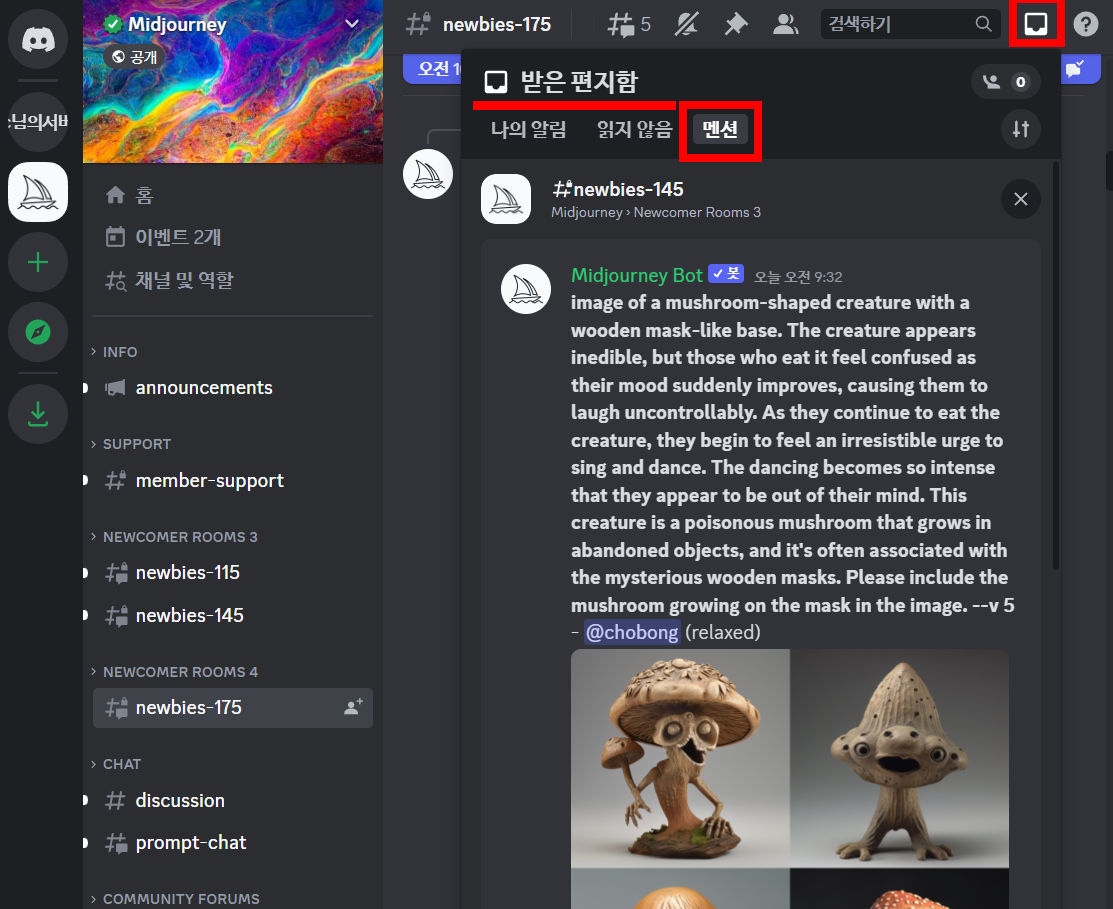Collapse the CHAT category
The height and width of the screenshot is (909, 1113).
(x=117, y=764)
